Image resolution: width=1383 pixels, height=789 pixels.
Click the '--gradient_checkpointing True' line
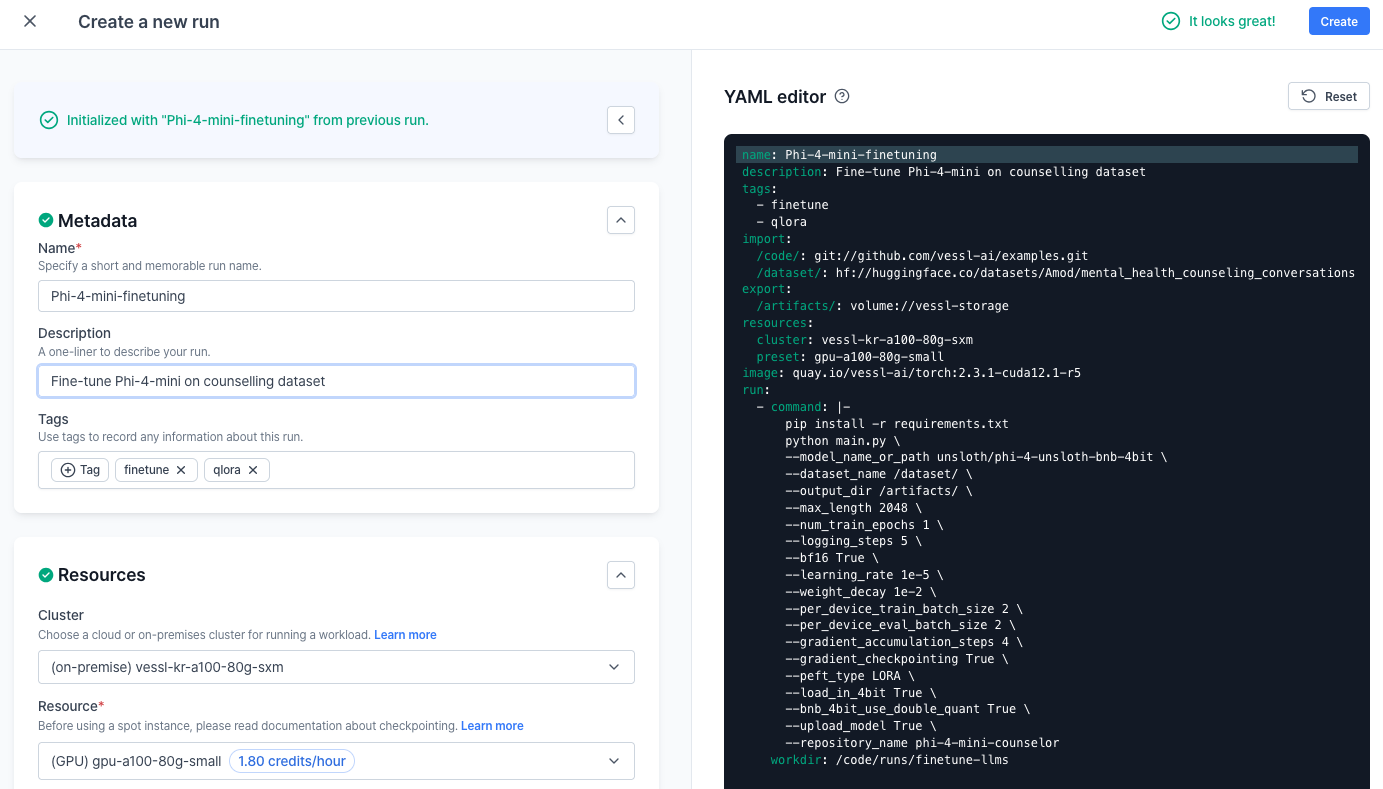click(897, 659)
